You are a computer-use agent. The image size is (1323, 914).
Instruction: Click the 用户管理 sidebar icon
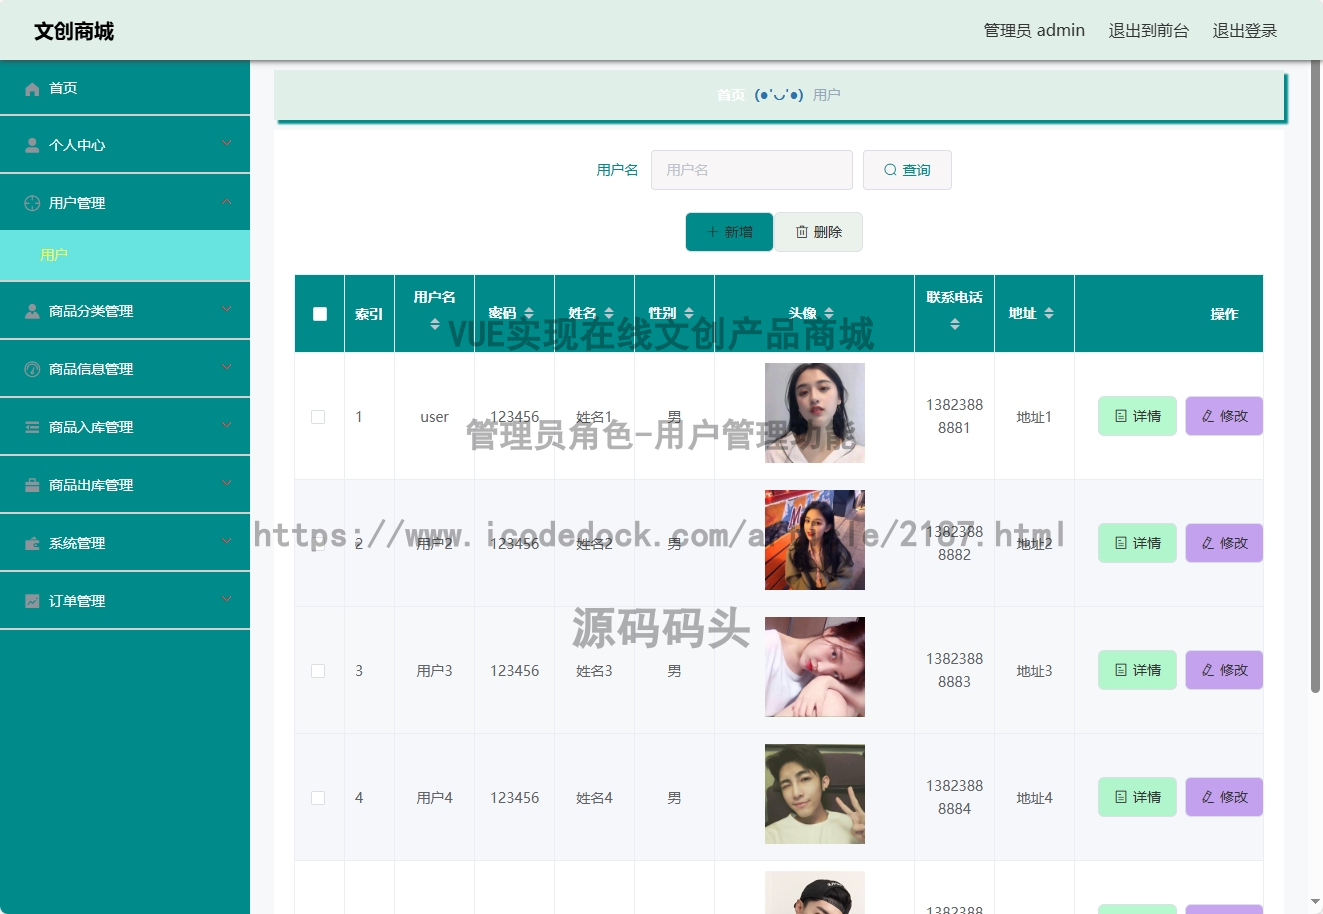(x=32, y=203)
